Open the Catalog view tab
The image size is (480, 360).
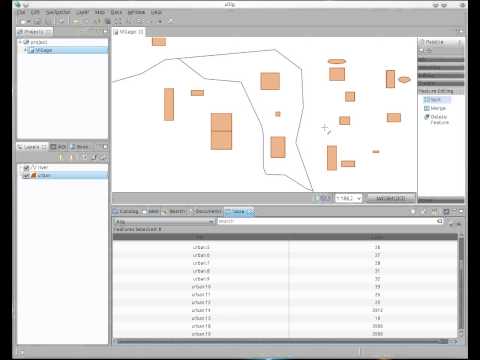[x=126, y=211]
